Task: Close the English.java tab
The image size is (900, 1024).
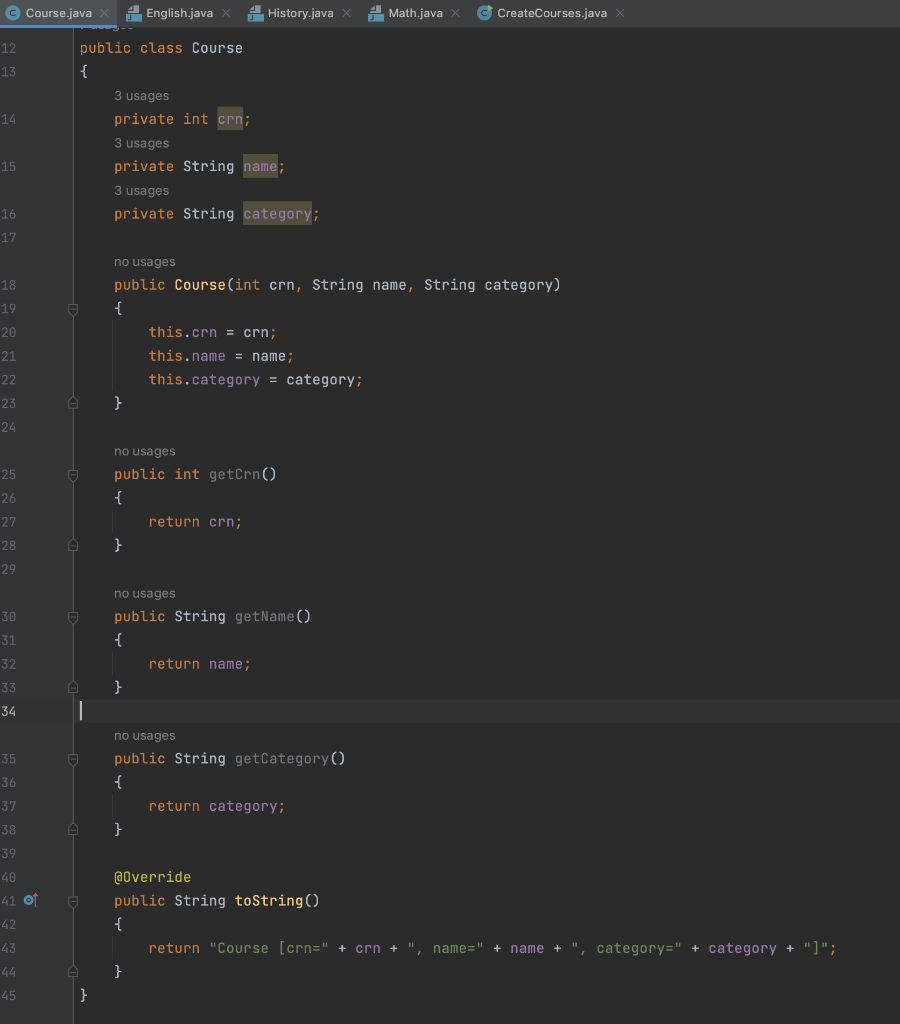Action: click(x=226, y=13)
